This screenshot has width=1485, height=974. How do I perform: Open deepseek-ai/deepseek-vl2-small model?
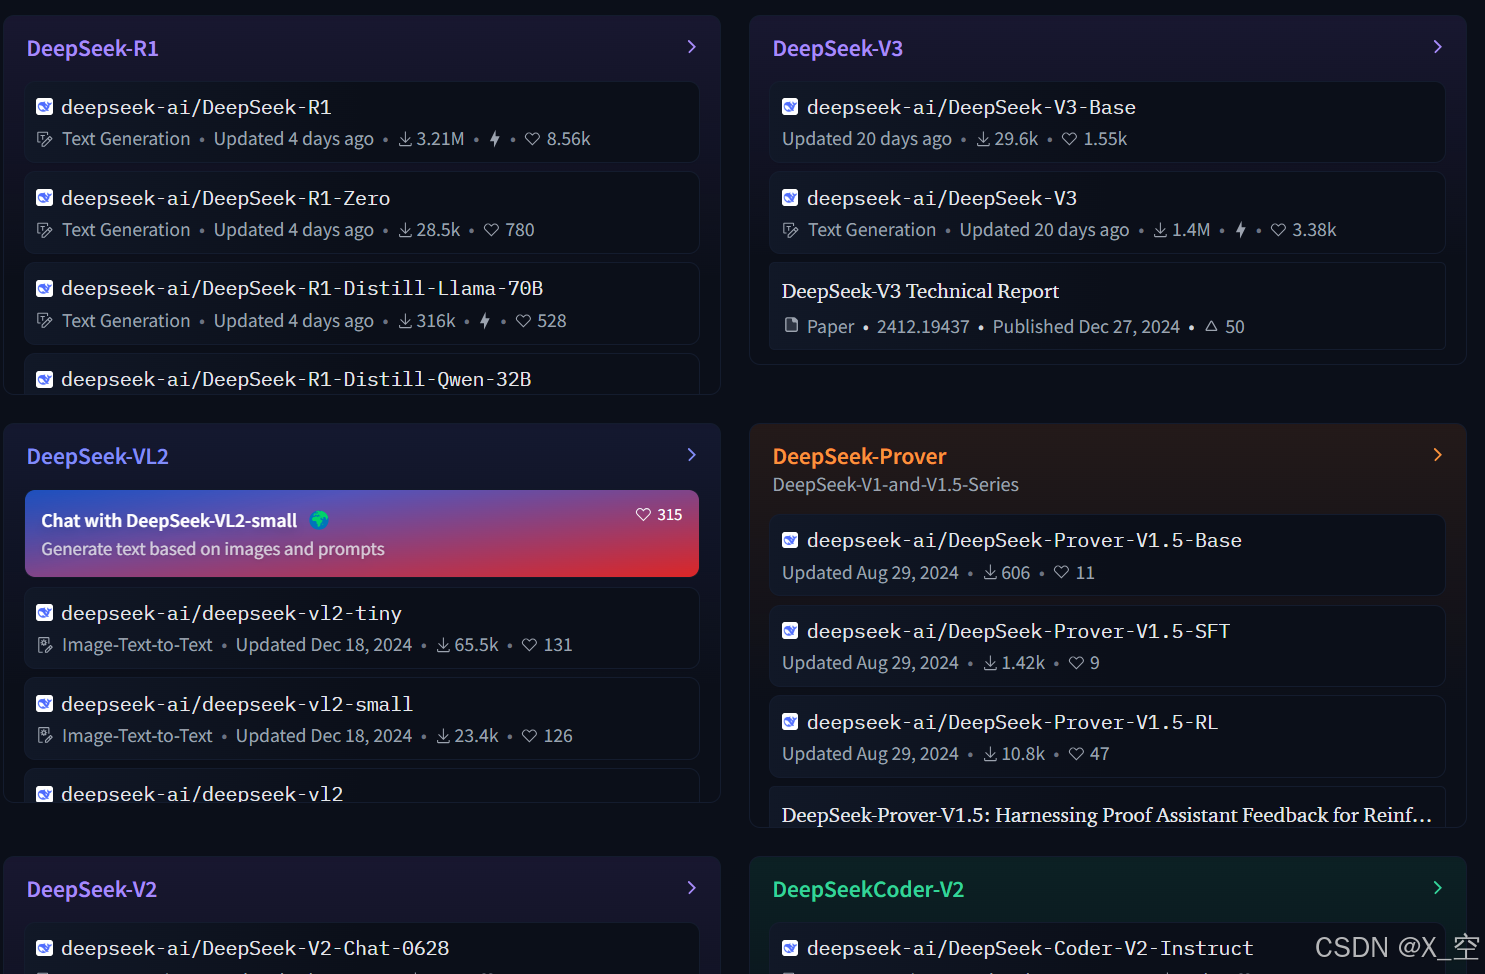(x=361, y=719)
